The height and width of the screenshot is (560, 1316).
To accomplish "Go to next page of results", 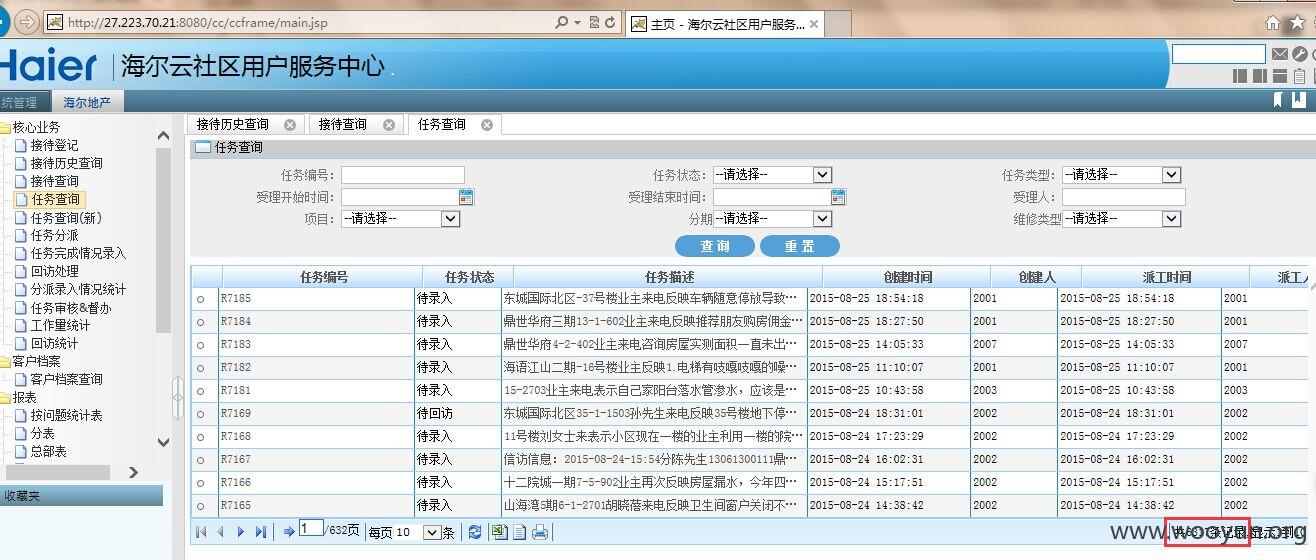I will tap(241, 532).
